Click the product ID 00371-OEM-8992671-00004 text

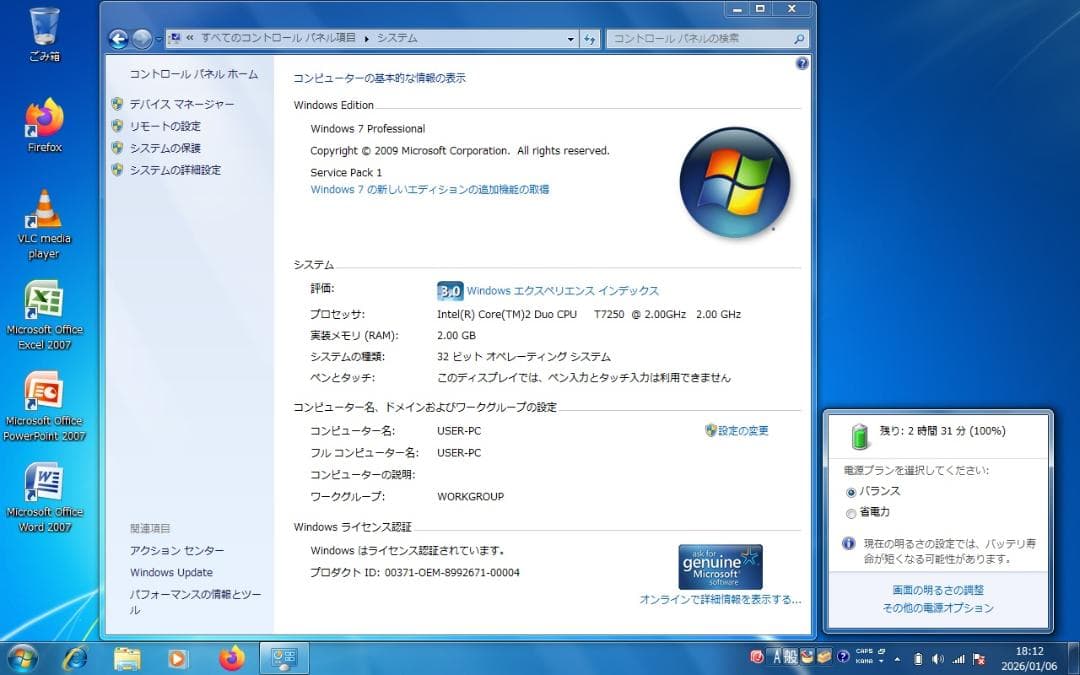point(452,572)
